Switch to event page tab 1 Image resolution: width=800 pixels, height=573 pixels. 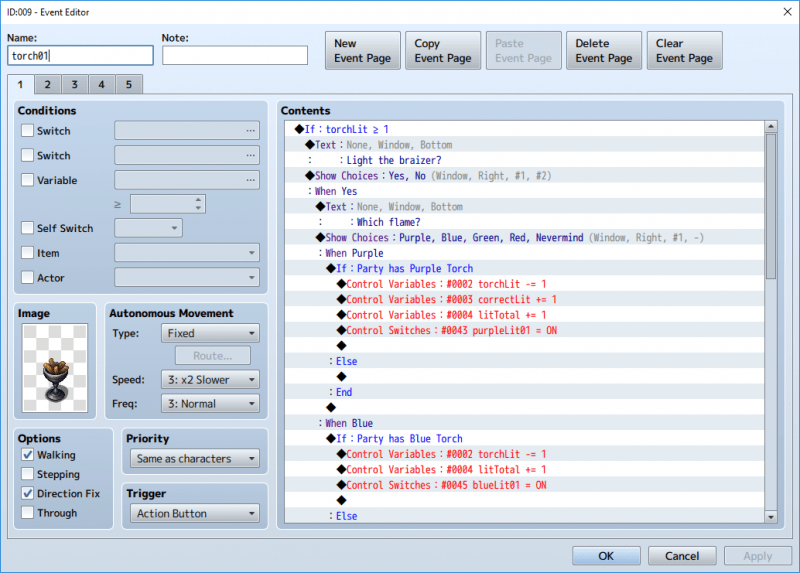tap(20, 85)
